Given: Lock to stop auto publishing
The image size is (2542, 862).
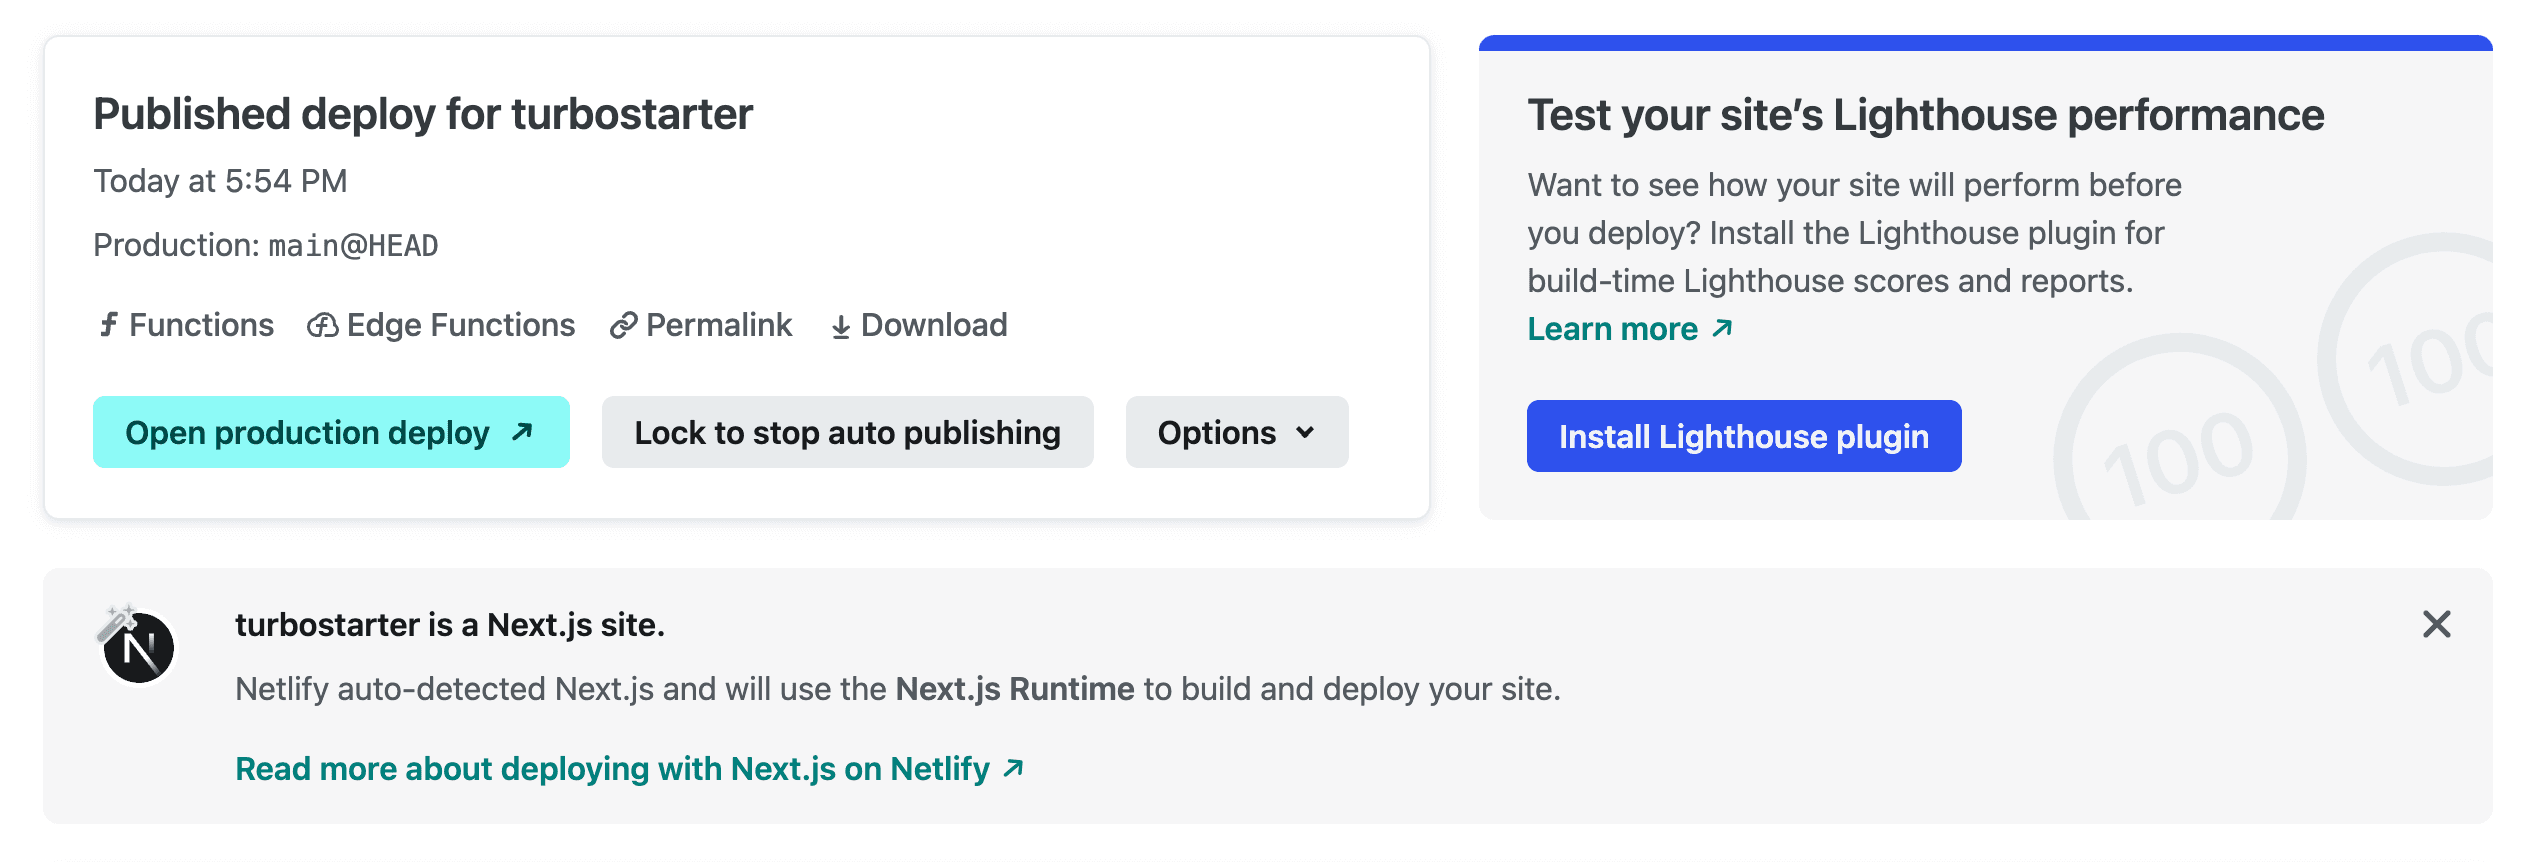Looking at the screenshot, I should (x=847, y=432).
